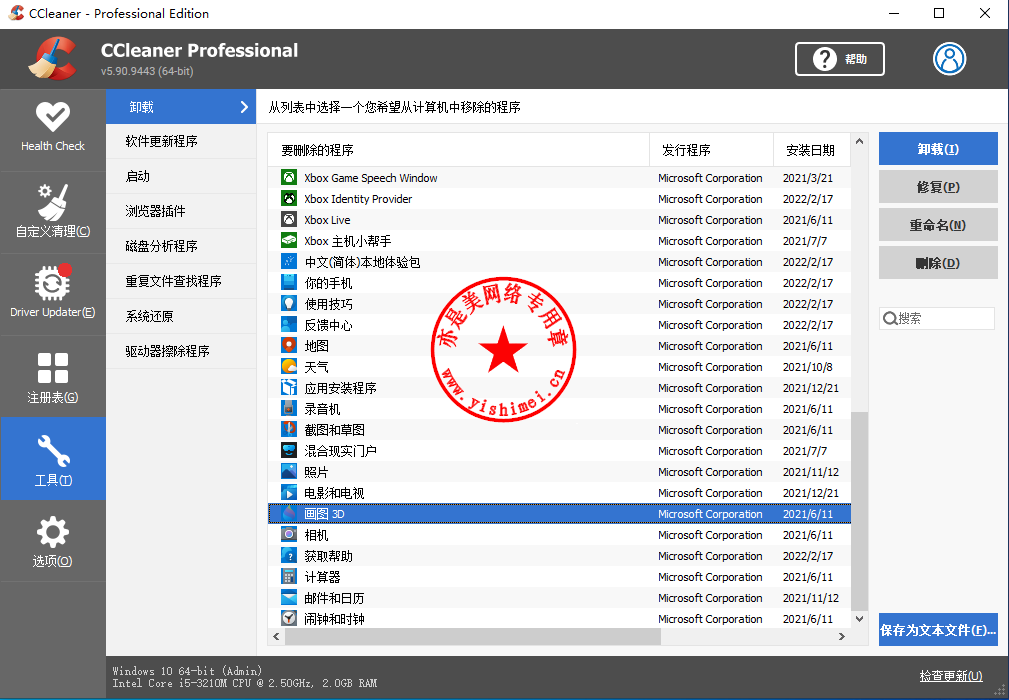1009x700 pixels.
Task: Click the 截图和草图 icon
Action: click(x=289, y=430)
